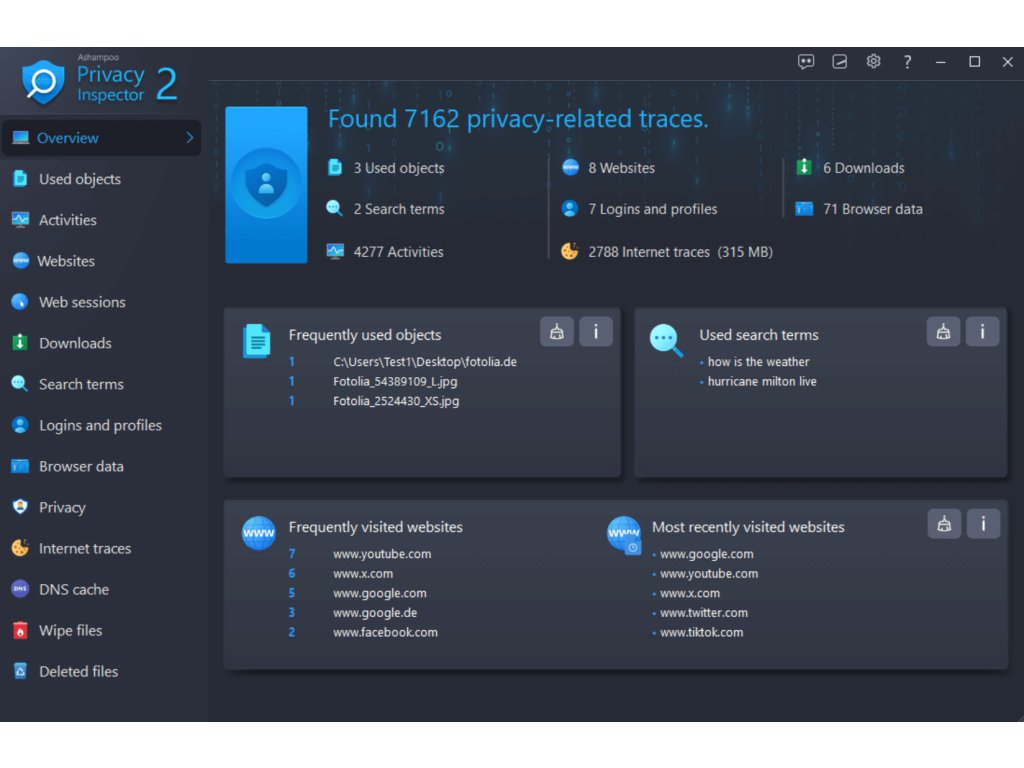Click the Most recently visited websites globe icon
Viewport: 1024px width, 768px height.
click(624, 535)
